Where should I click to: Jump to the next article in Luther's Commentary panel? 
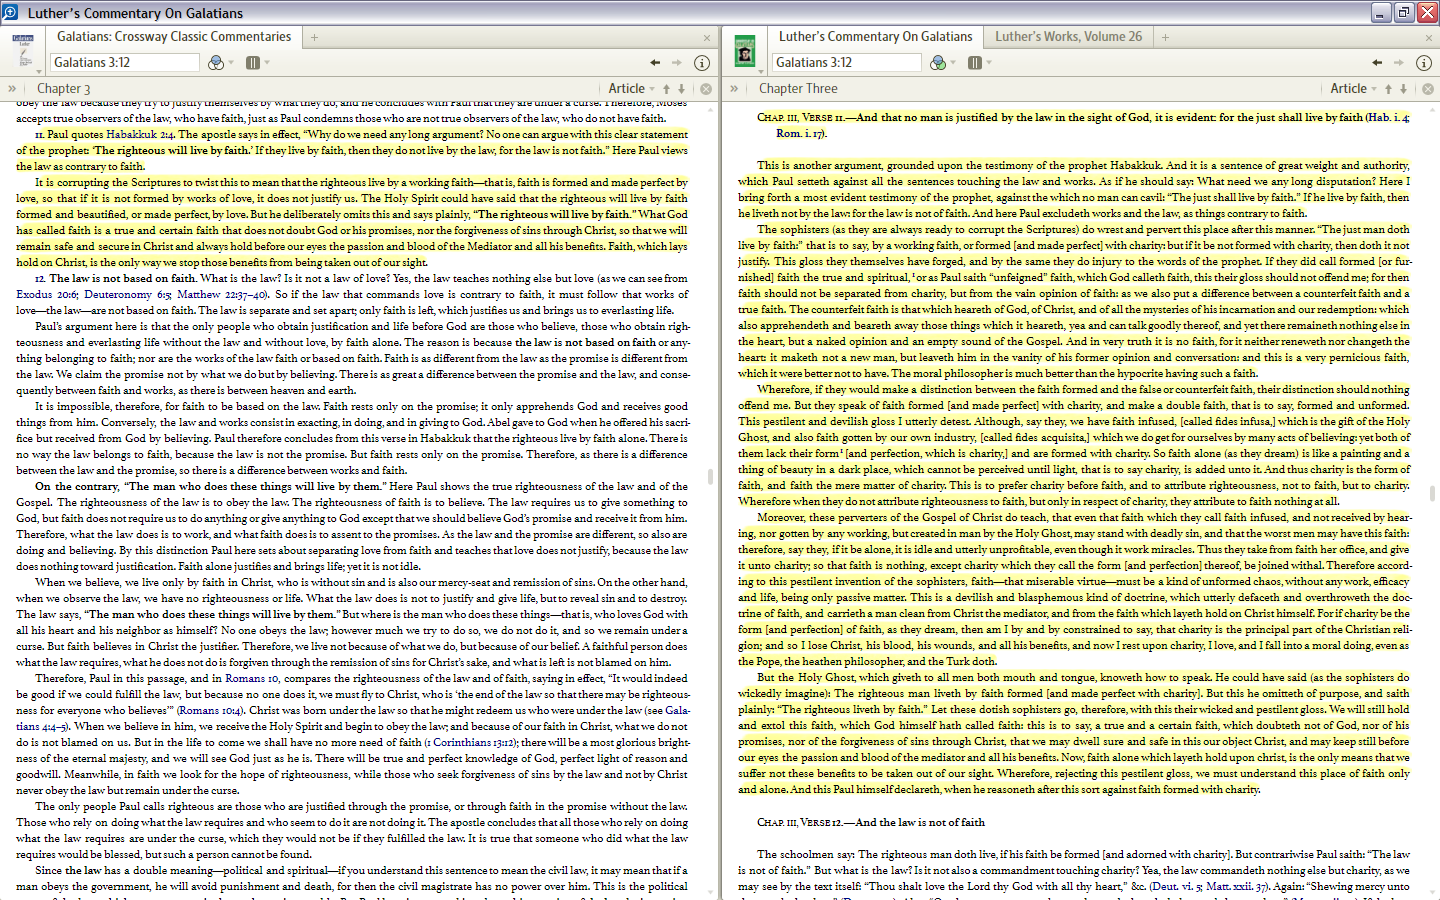(x=1404, y=89)
